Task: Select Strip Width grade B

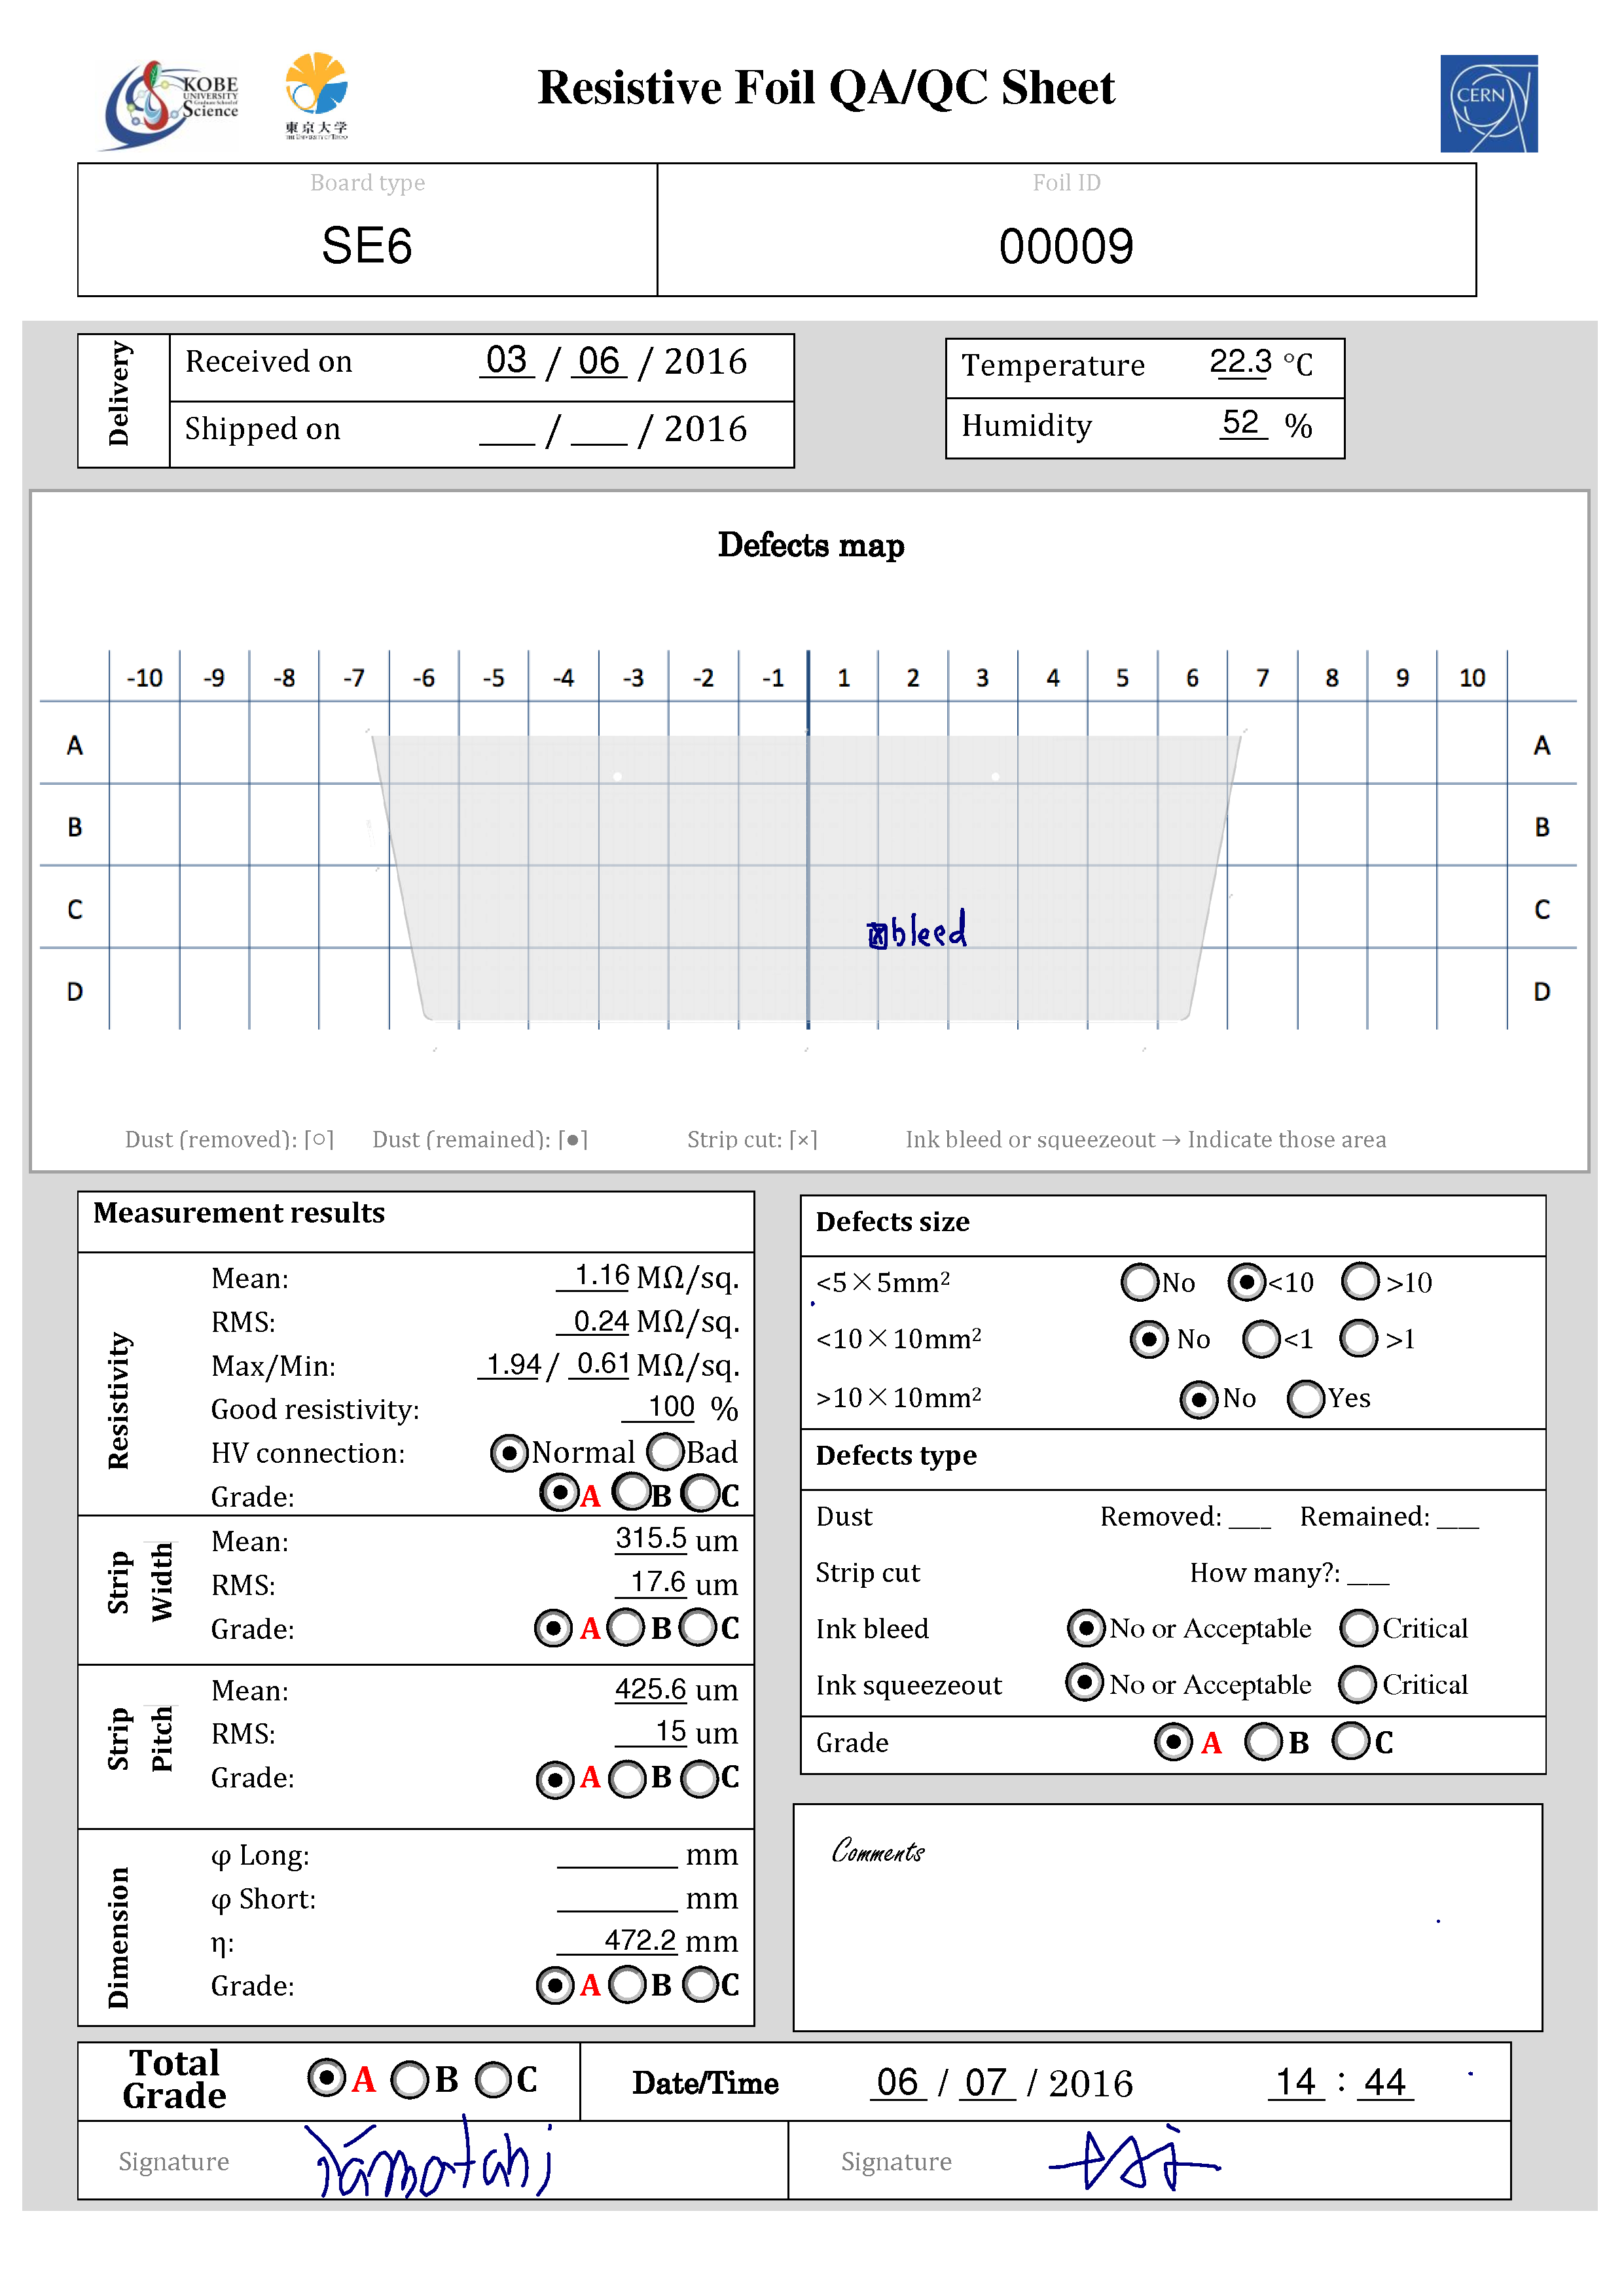Action: pos(627,1627)
